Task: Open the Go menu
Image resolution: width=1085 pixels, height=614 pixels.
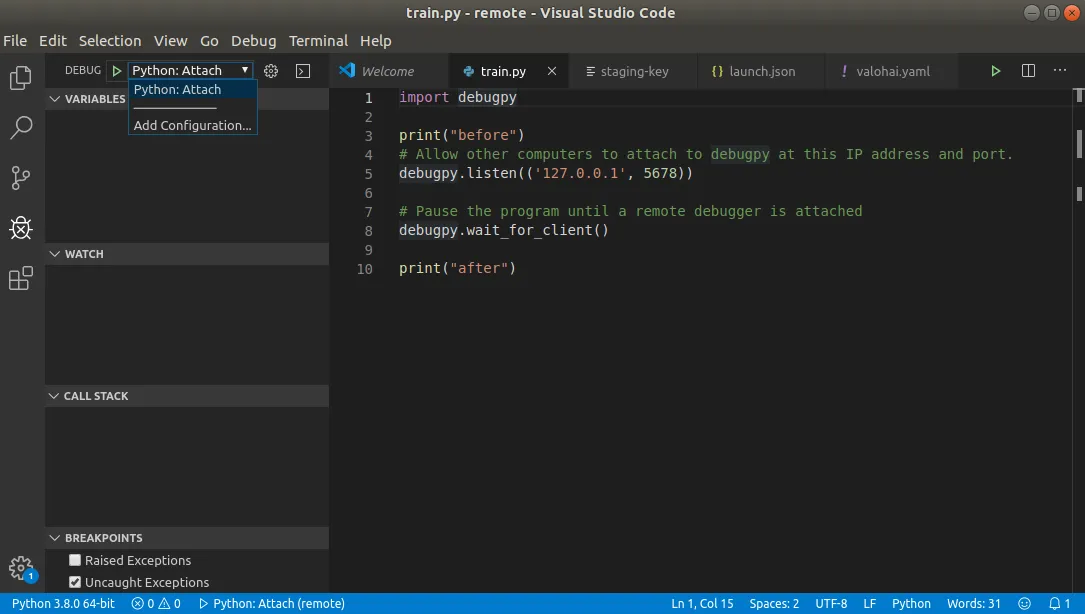Action: (x=209, y=41)
